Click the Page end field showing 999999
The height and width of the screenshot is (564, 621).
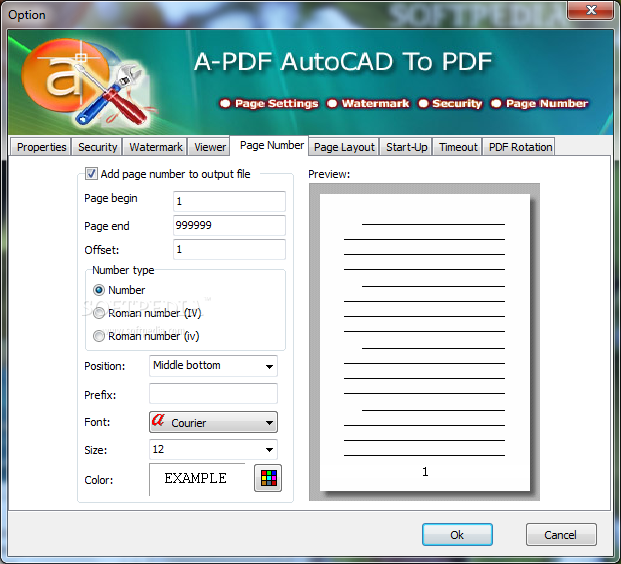tap(229, 225)
